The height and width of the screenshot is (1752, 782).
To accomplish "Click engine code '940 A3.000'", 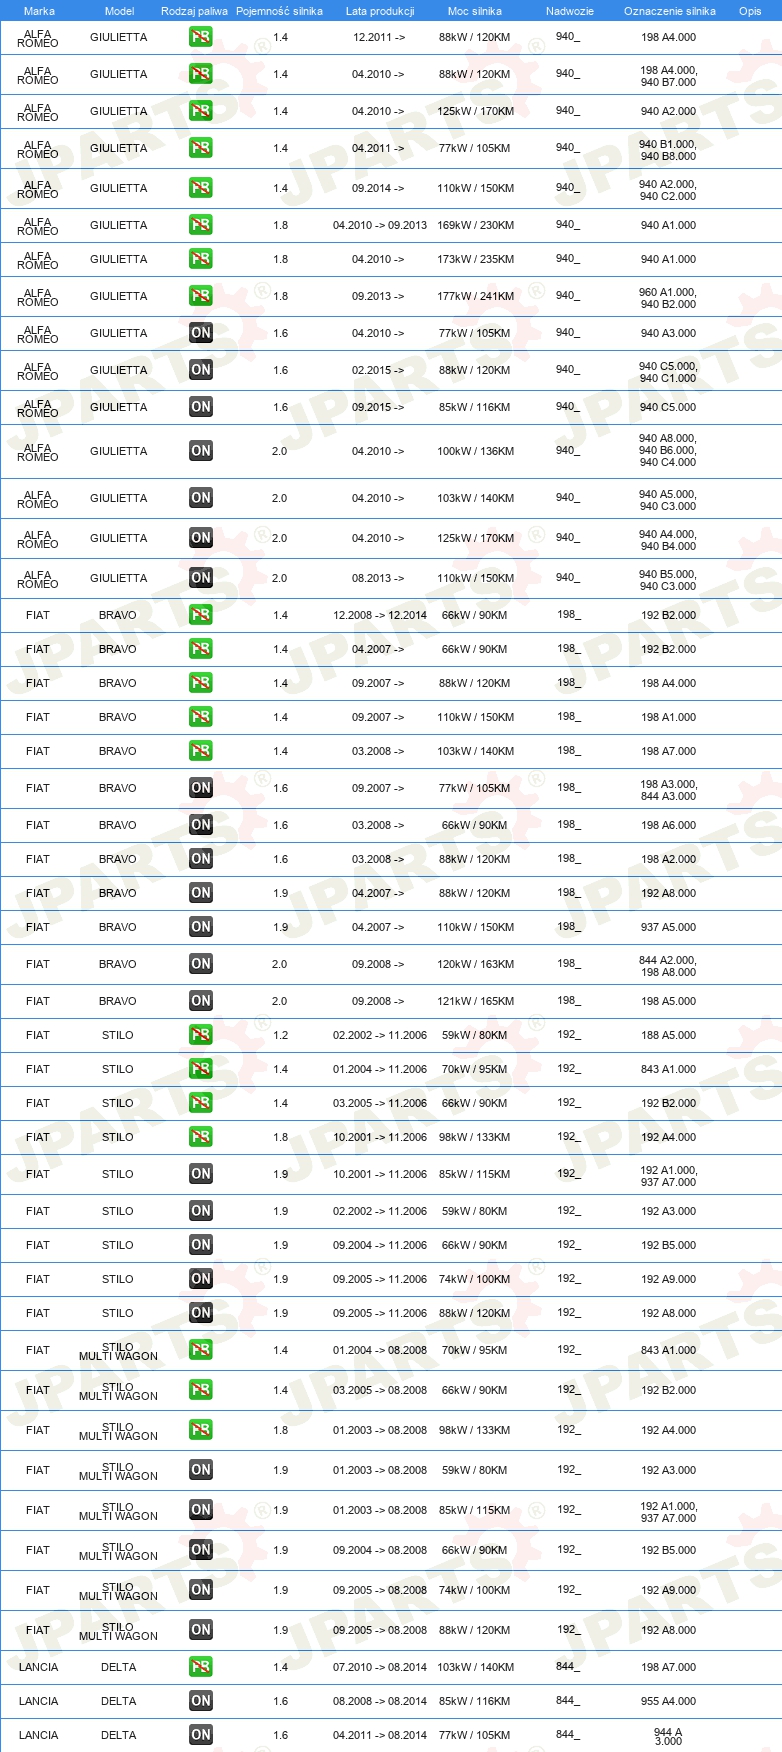I will click(x=668, y=333).
